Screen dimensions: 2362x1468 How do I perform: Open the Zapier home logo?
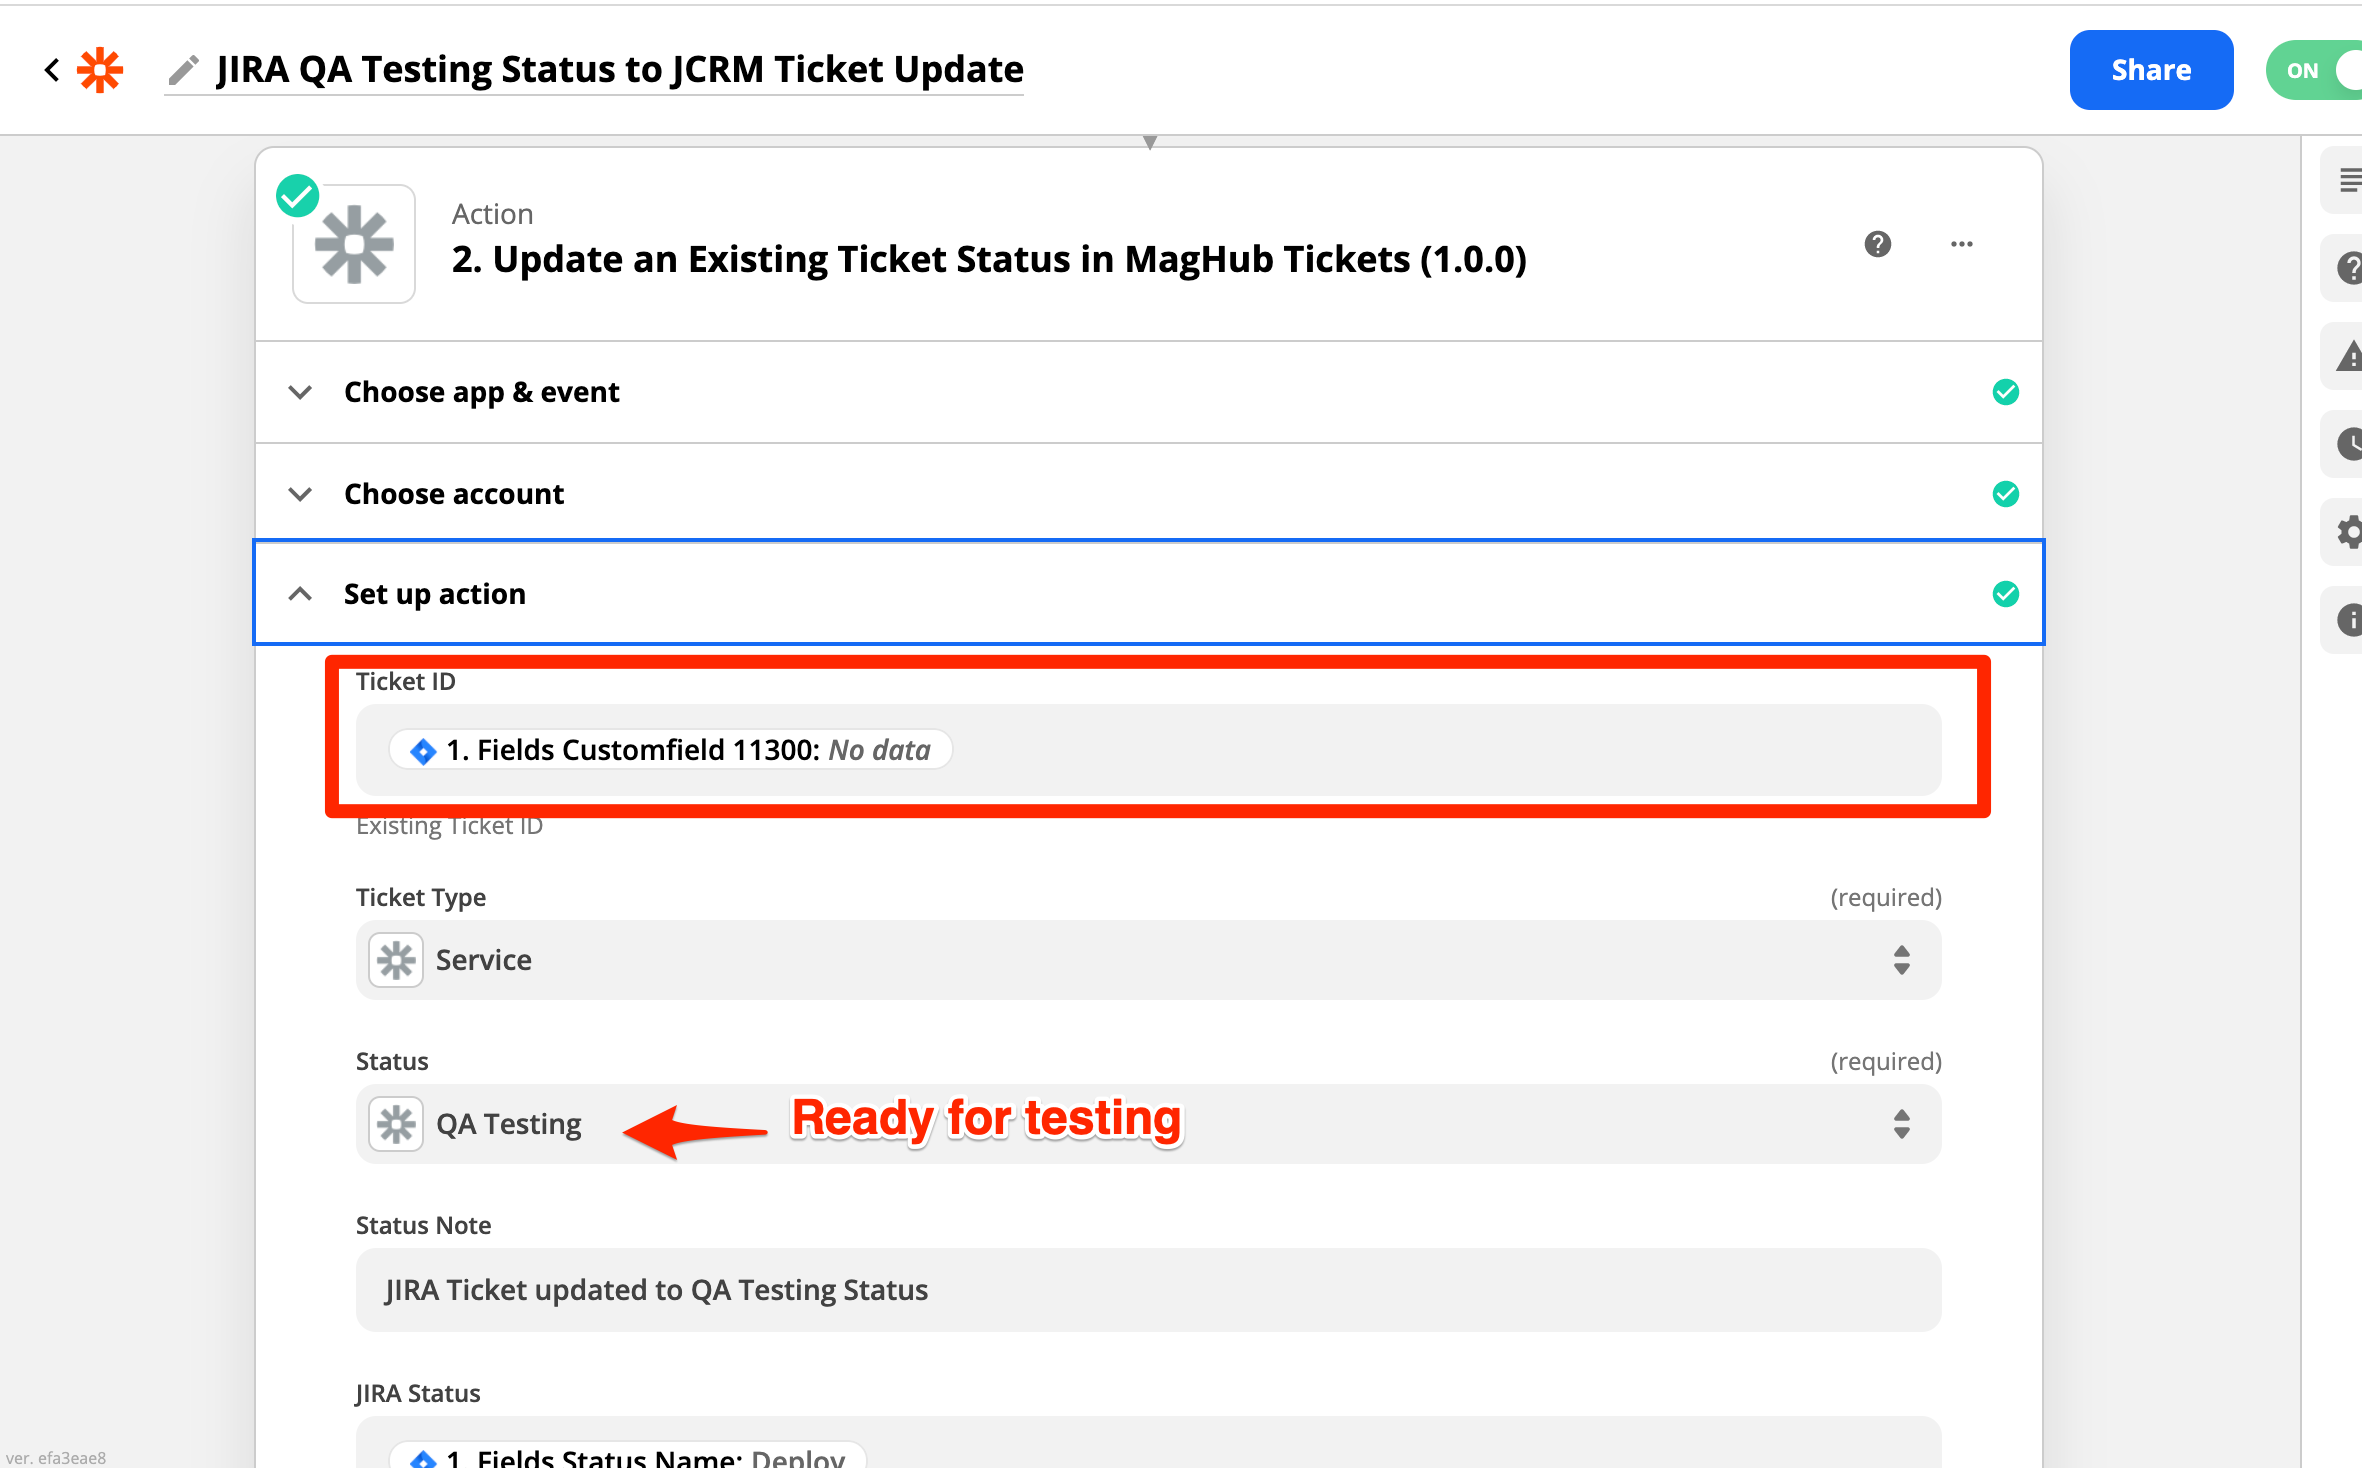tap(100, 70)
